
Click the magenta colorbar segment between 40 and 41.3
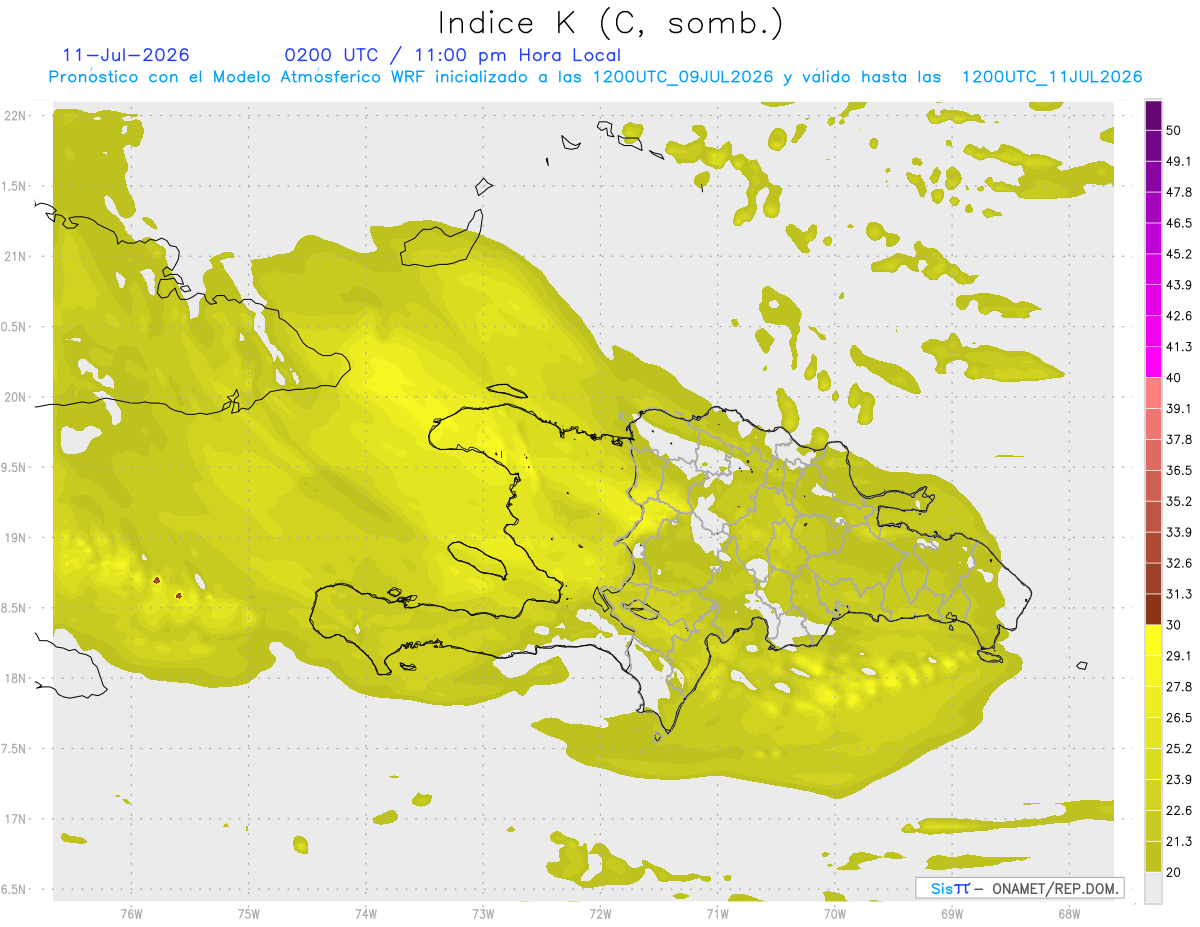tap(1153, 362)
